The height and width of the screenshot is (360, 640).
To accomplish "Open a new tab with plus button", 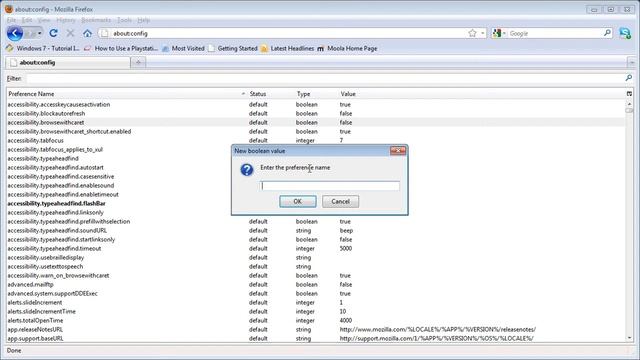I will pos(138,62).
